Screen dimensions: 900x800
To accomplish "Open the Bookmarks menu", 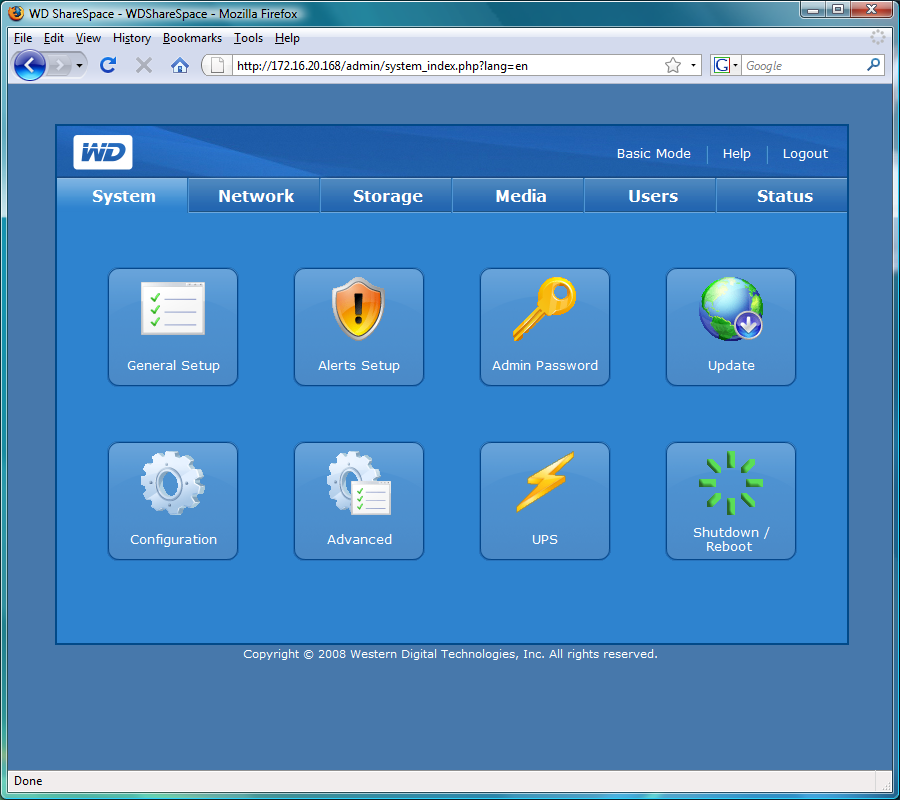I will point(192,38).
